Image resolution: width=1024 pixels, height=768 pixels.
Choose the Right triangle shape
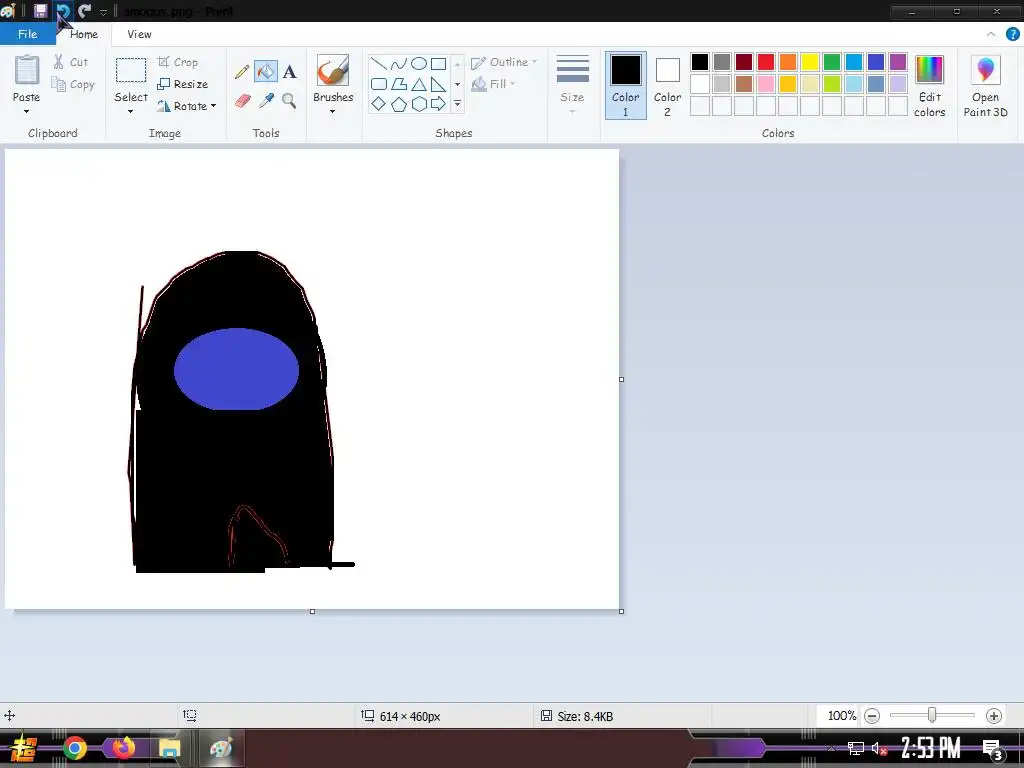[438, 84]
